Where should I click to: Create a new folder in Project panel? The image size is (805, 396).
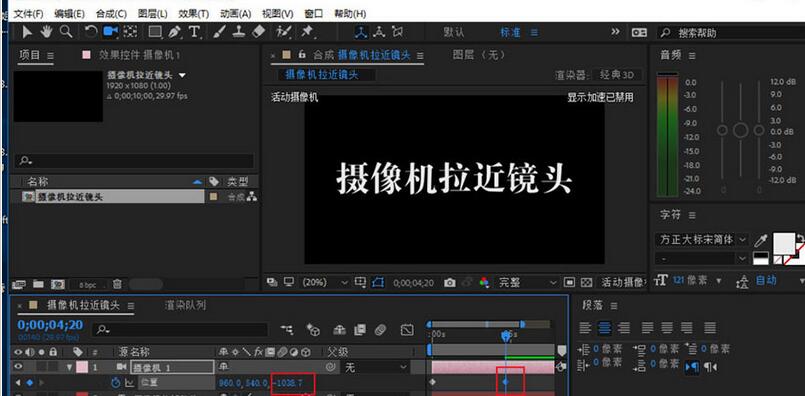38,284
